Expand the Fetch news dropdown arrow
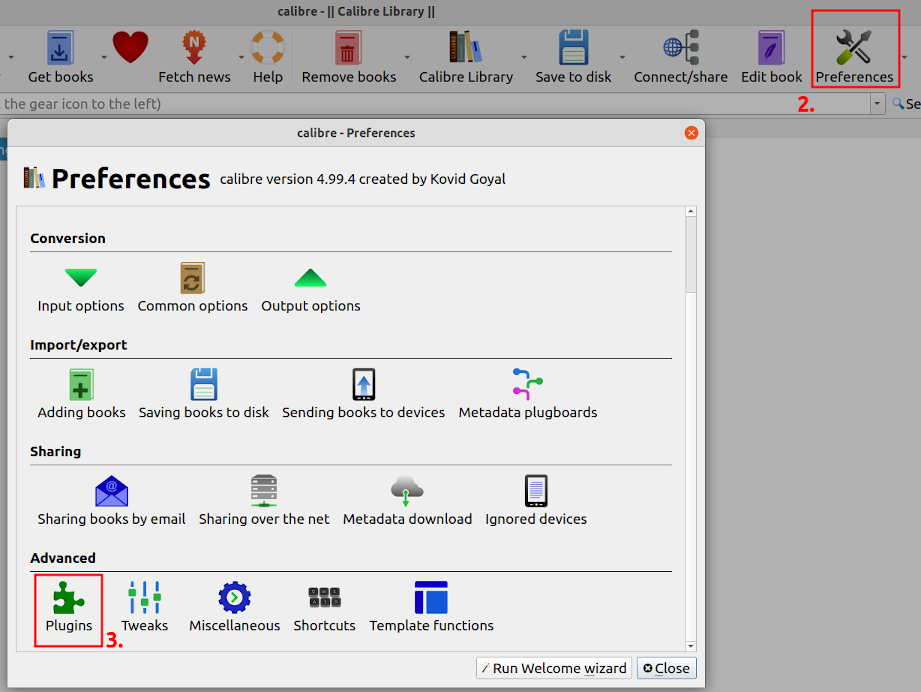921x692 pixels. click(x=241, y=58)
